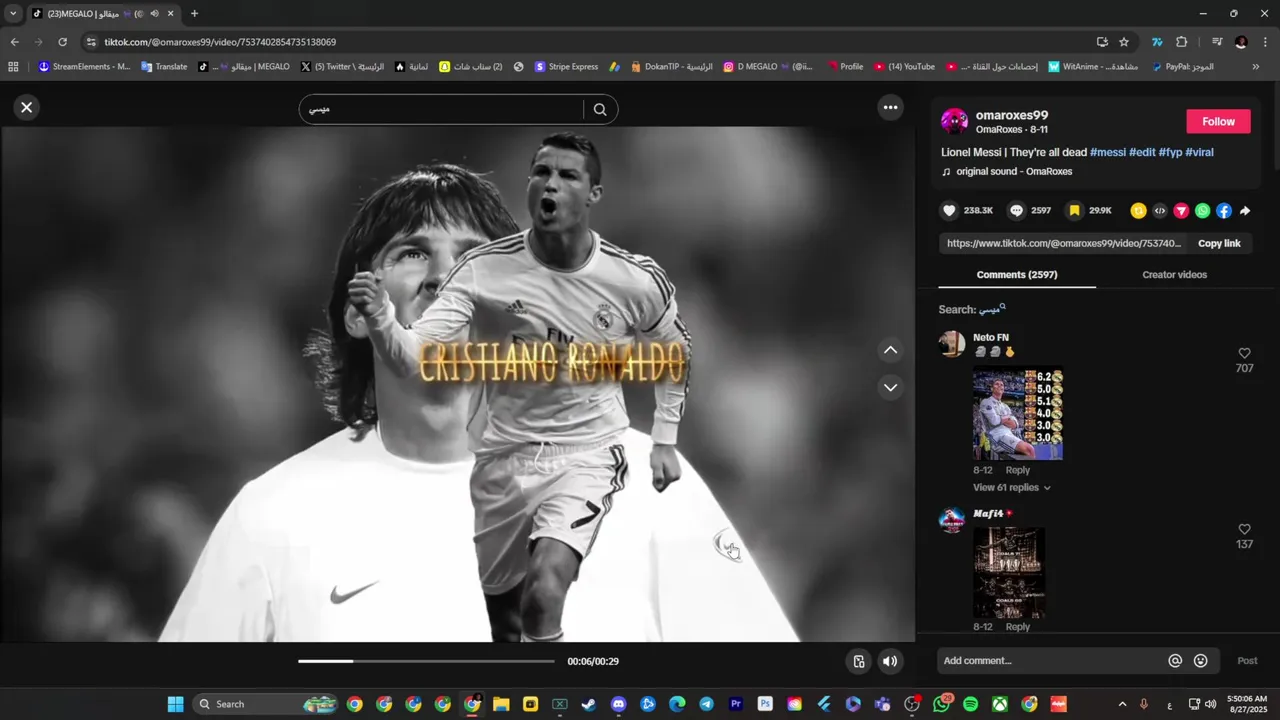This screenshot has width=1280, height=720.
Task: Click the browser address bar URL
Action: [x=220, y=42]
